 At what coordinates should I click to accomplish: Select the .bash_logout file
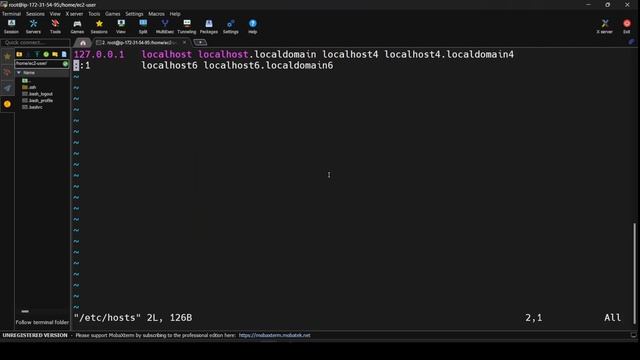tap(38, 94)
